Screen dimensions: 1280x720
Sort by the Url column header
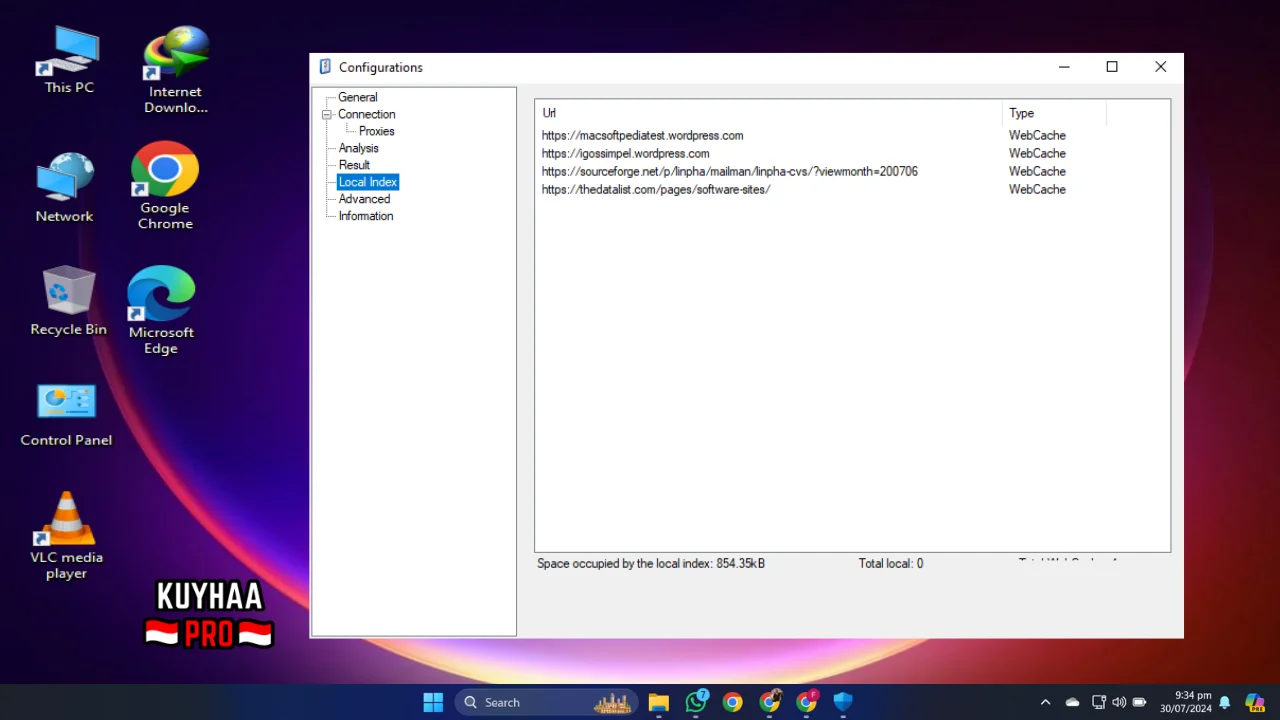coord(768,113)
